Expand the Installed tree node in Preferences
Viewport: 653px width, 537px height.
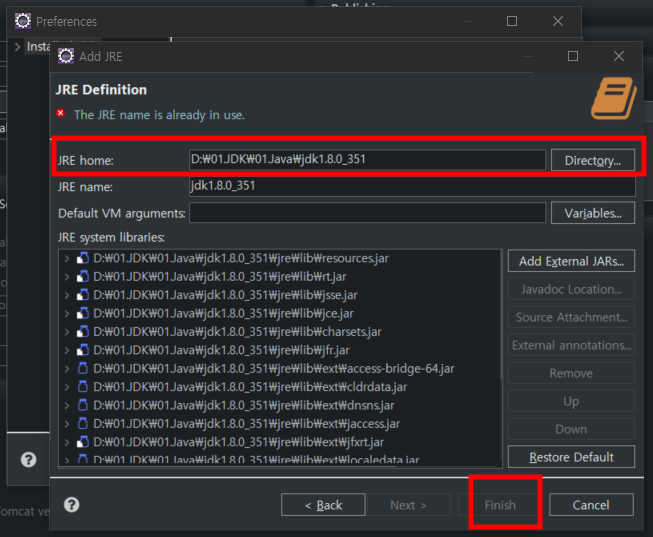click(17, 47)
